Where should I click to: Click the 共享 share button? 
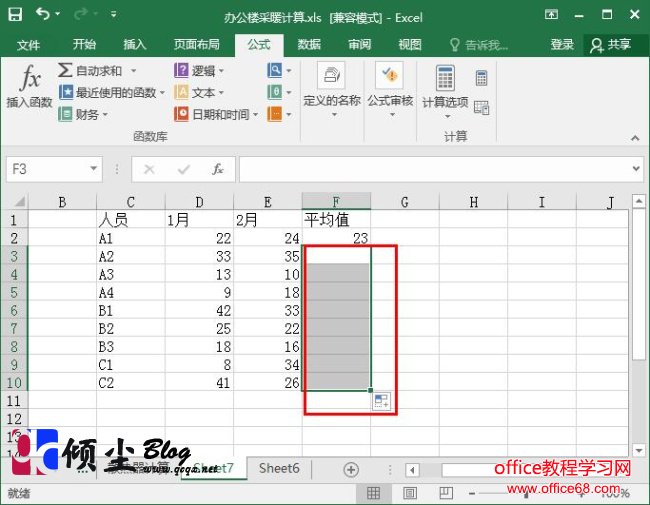(611, 45)
